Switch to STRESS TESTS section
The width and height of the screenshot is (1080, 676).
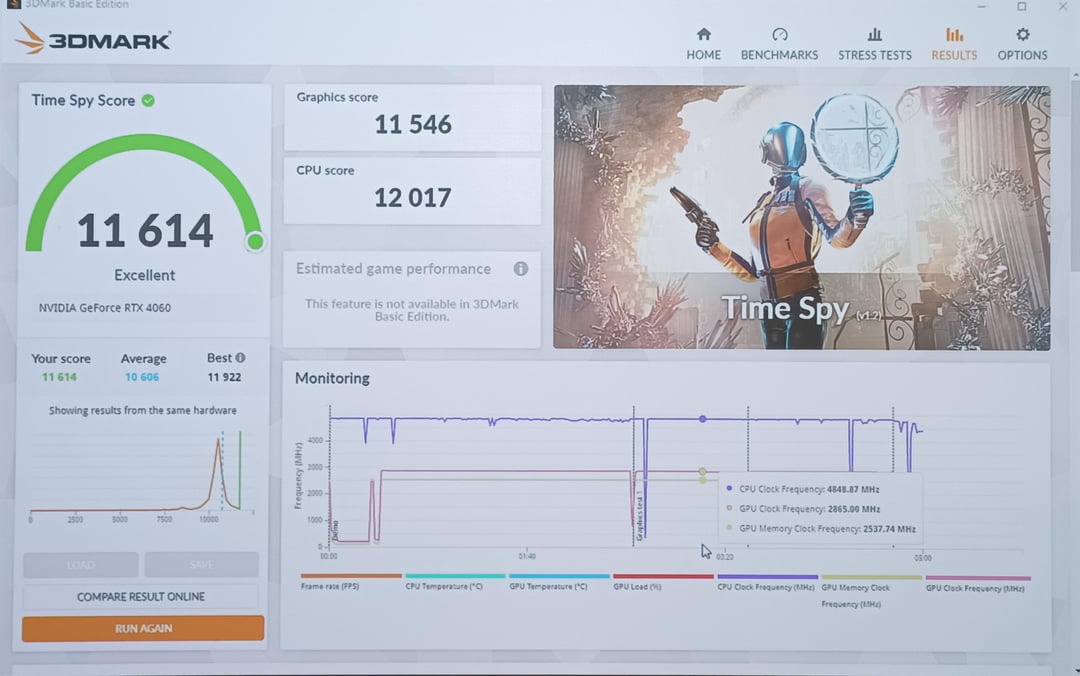click(875, 55)
